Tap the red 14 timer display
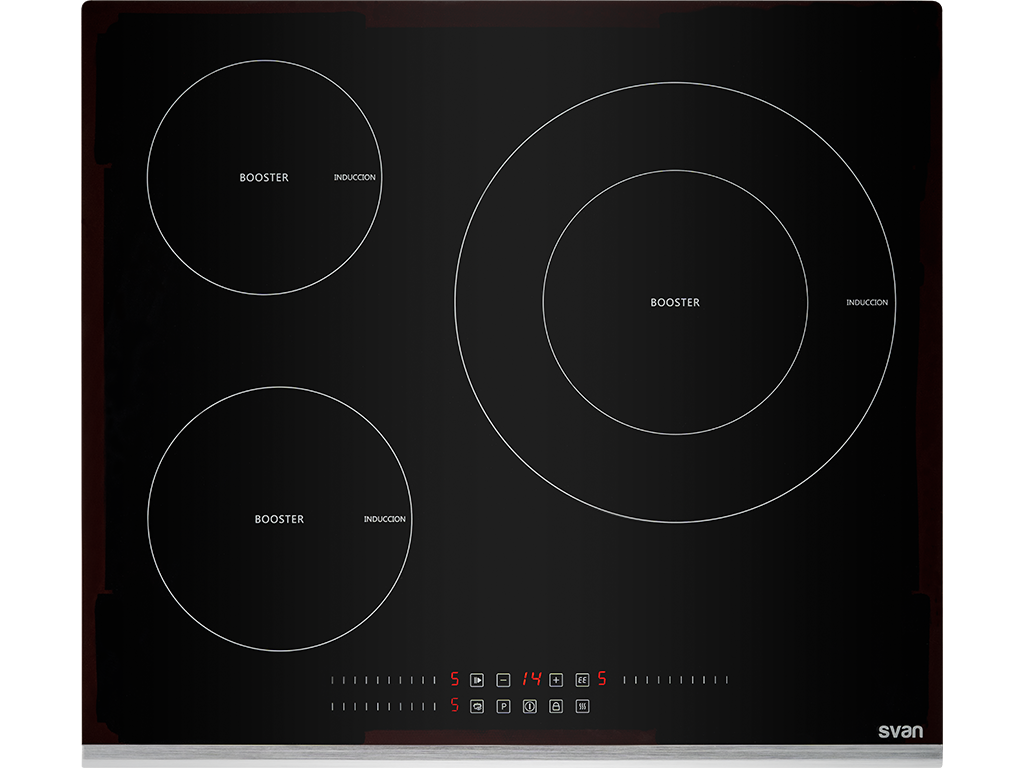 tap(532, 679)
